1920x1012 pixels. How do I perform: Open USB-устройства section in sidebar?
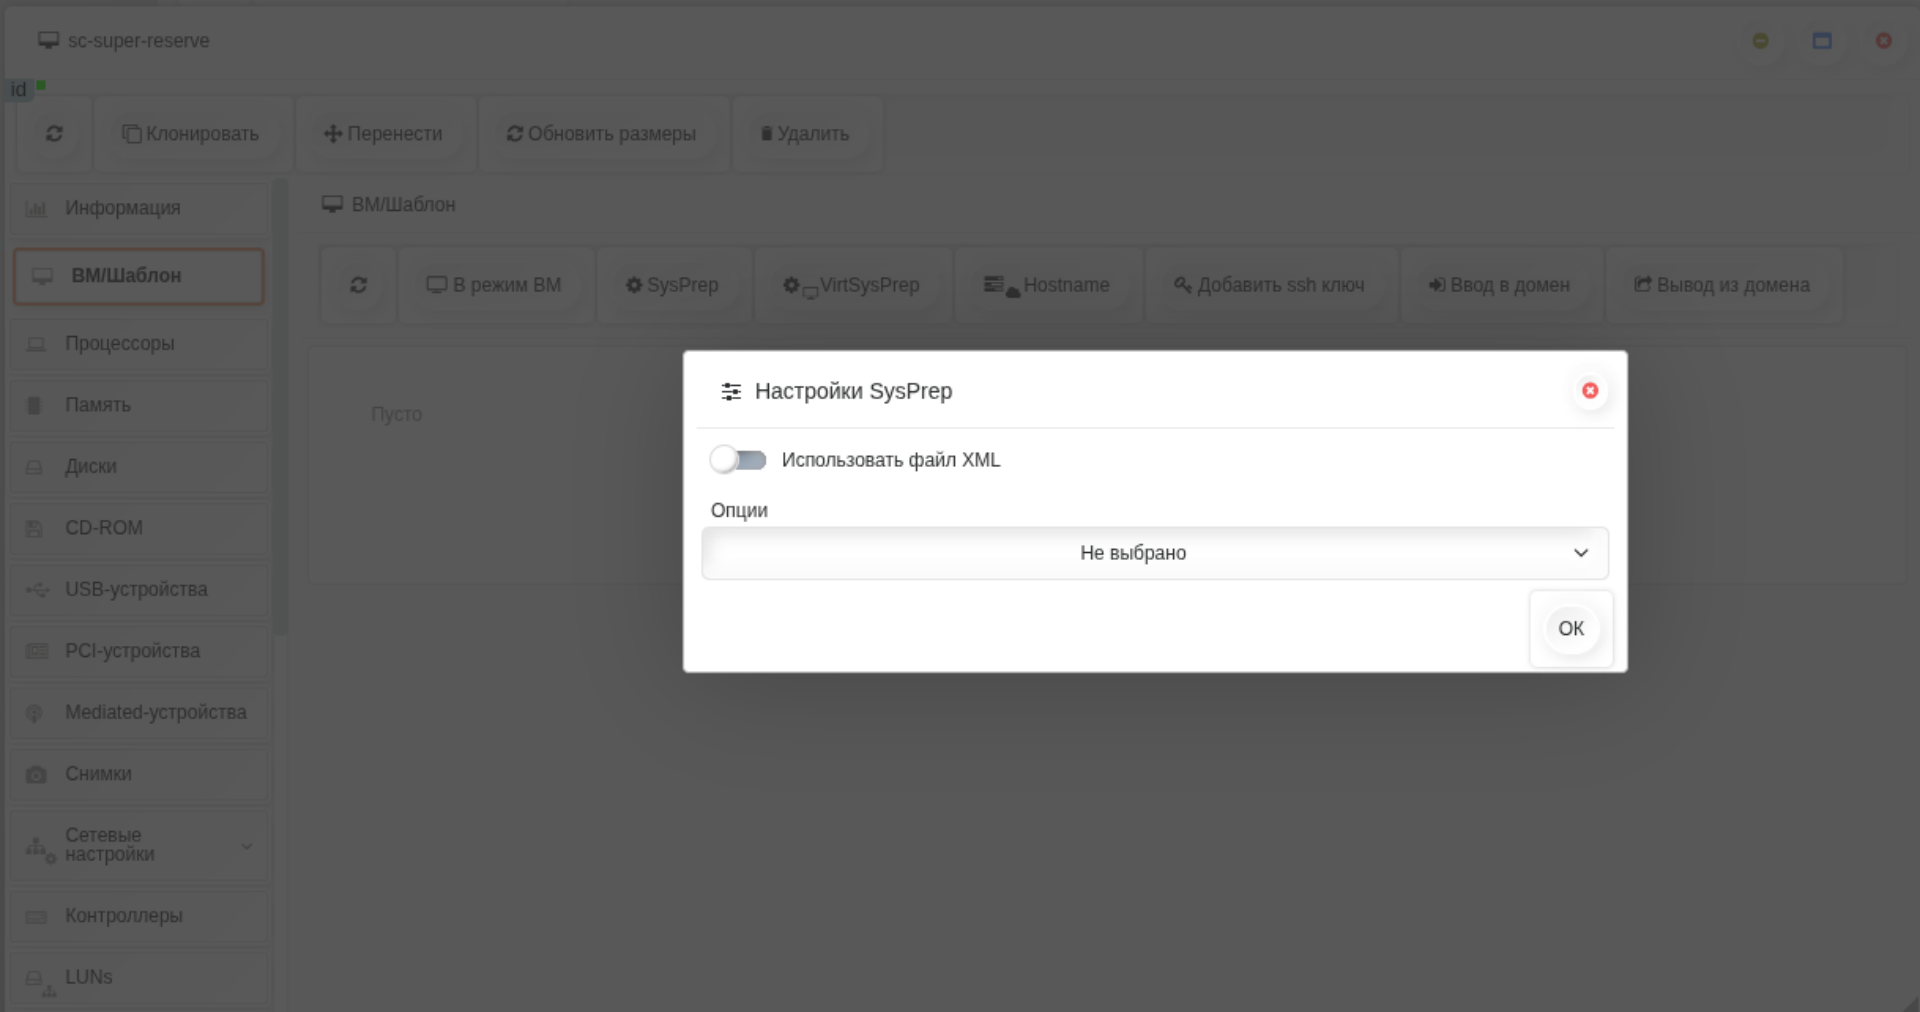[x=139, y=590]
